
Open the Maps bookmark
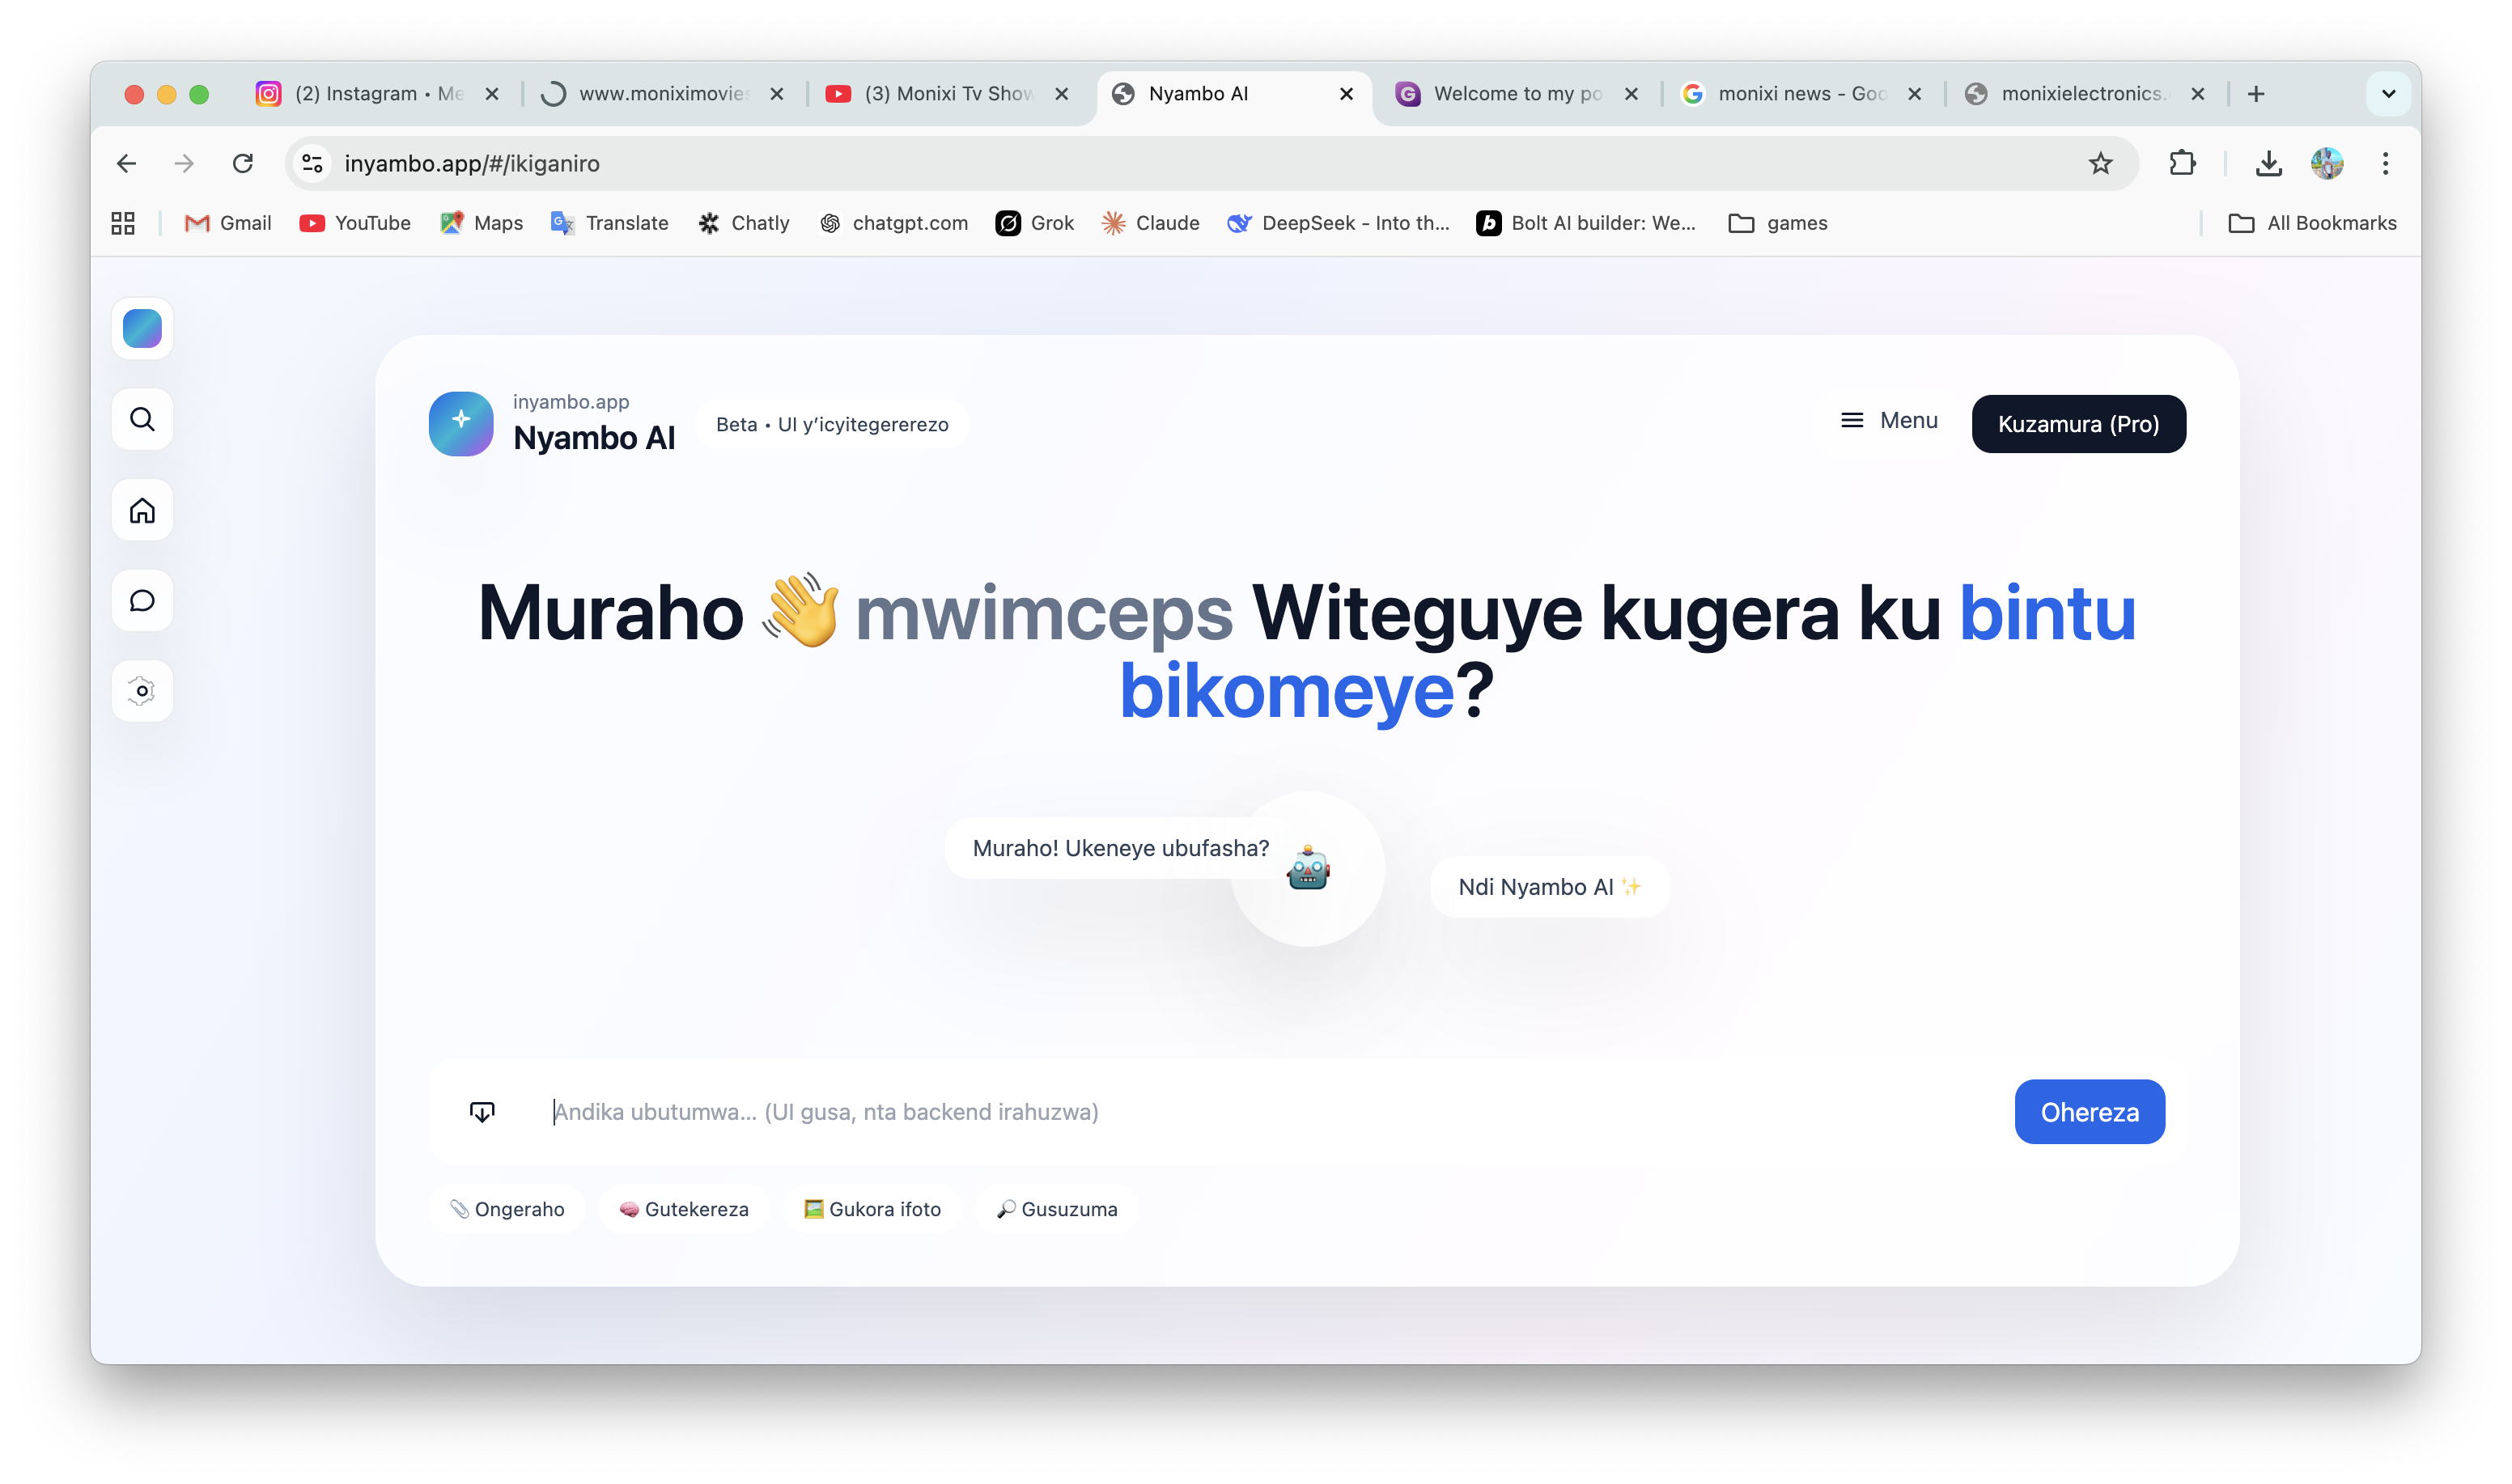click(481, 223)
